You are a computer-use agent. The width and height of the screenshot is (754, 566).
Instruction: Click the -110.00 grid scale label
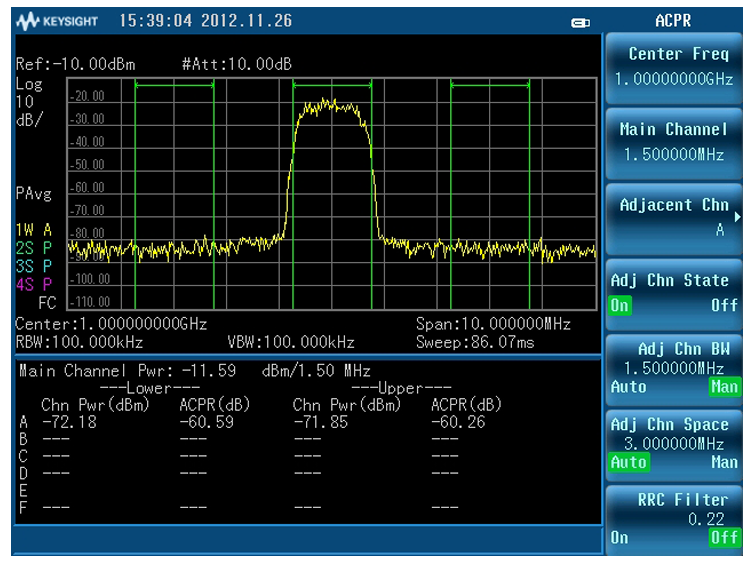point(90,302)
